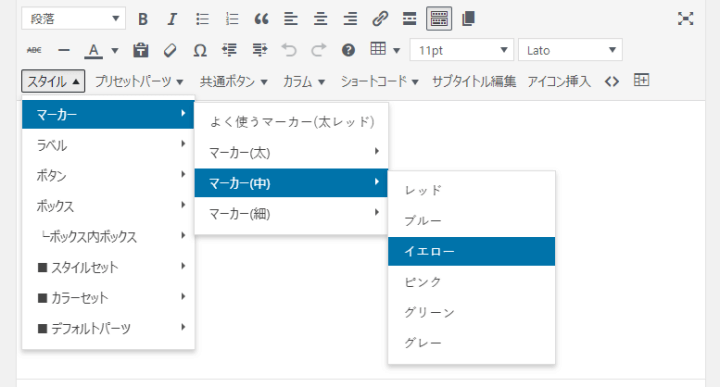Undo the last action
Screen dimensions: 720x387
(x=289, y=50)
